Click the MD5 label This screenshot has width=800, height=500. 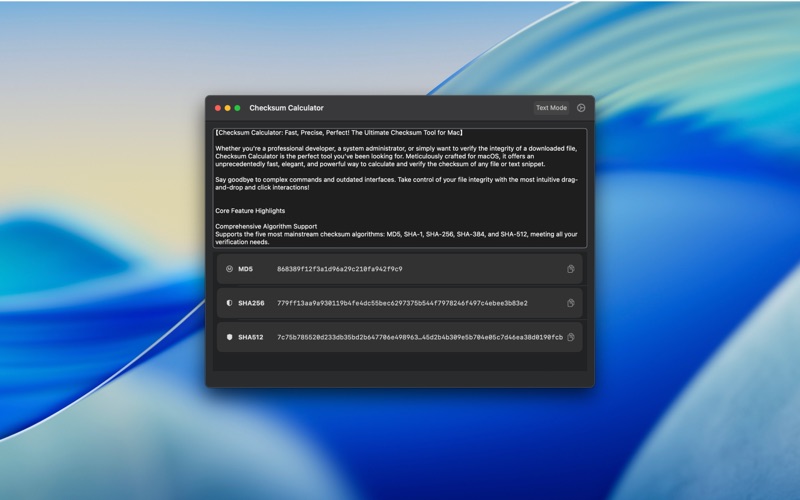tap(246, 269)
